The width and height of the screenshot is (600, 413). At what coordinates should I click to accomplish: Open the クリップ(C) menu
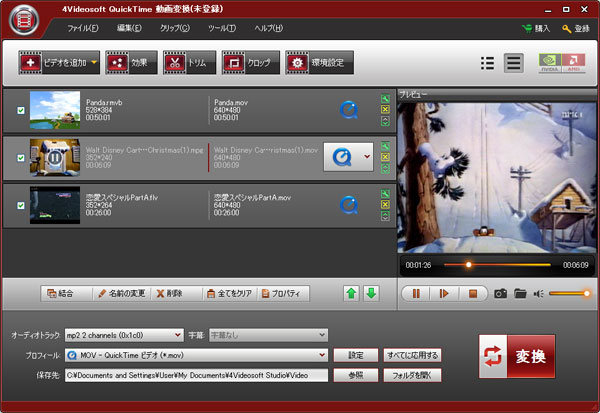174,28
